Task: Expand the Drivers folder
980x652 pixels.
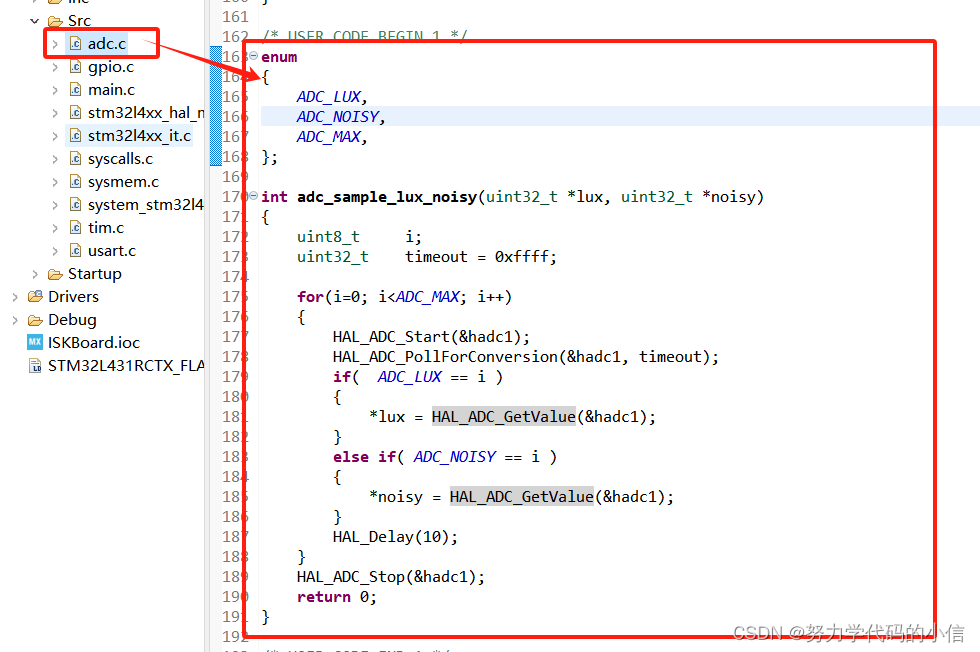Action: click(x=15, y=296)
